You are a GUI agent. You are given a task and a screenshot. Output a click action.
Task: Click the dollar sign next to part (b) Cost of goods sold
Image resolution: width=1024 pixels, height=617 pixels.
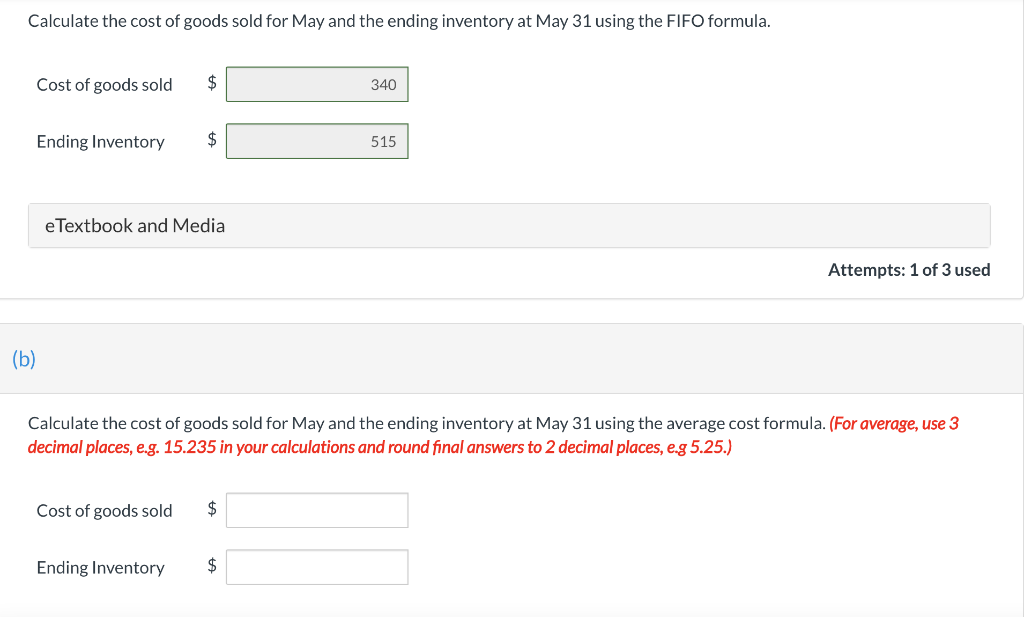point(211,510)
